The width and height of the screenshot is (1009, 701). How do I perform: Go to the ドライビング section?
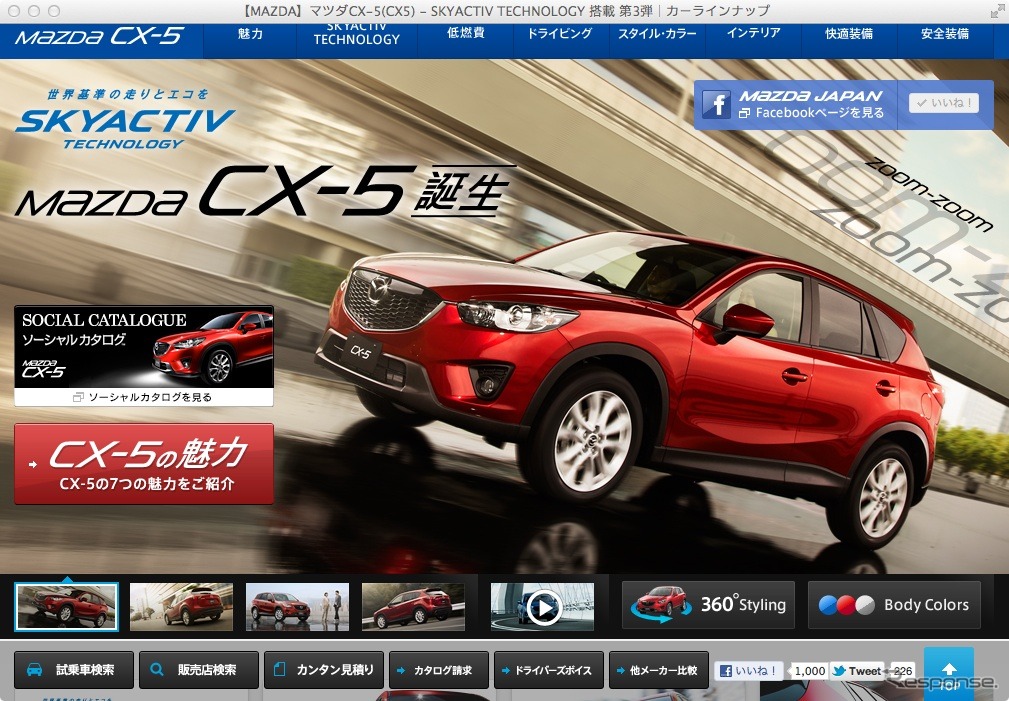point(560,33)
